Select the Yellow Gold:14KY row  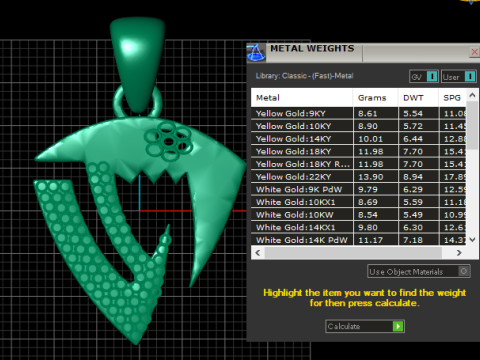(x=359, y=139)
